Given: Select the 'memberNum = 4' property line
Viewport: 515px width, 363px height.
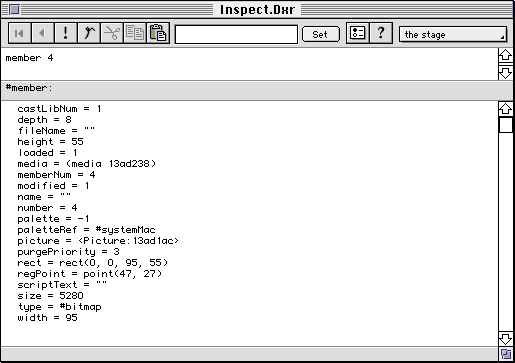Looking at the screenshot, I should click(56, 175).
